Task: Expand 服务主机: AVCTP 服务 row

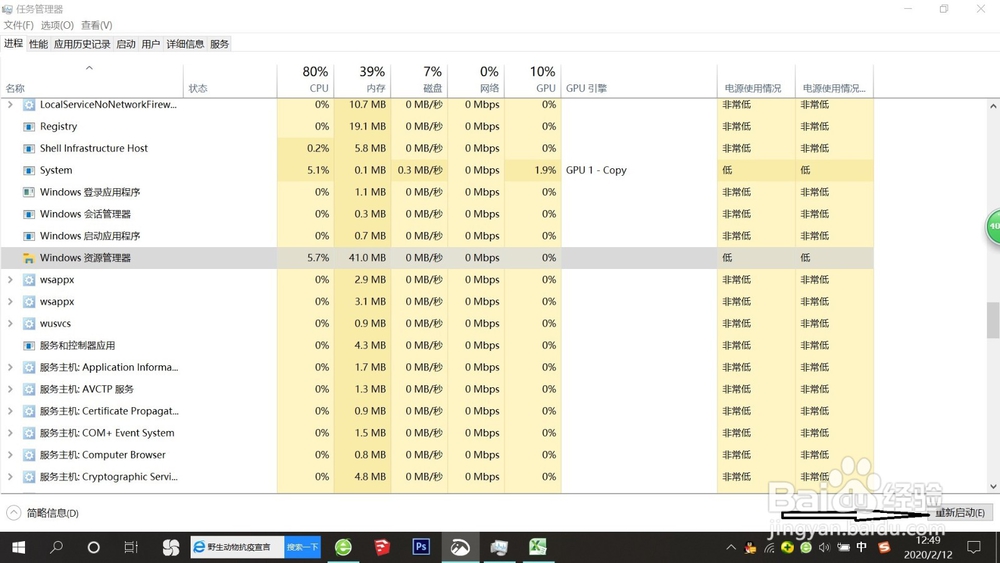Action: click(x=10, y=389)
